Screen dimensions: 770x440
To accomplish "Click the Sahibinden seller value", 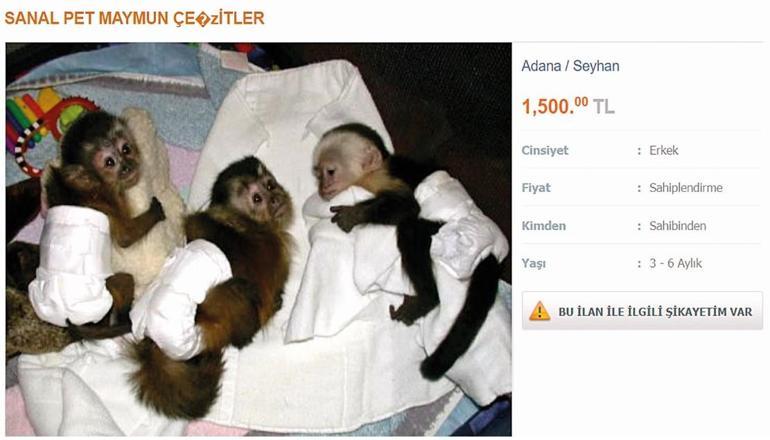I will pos(678,226).
